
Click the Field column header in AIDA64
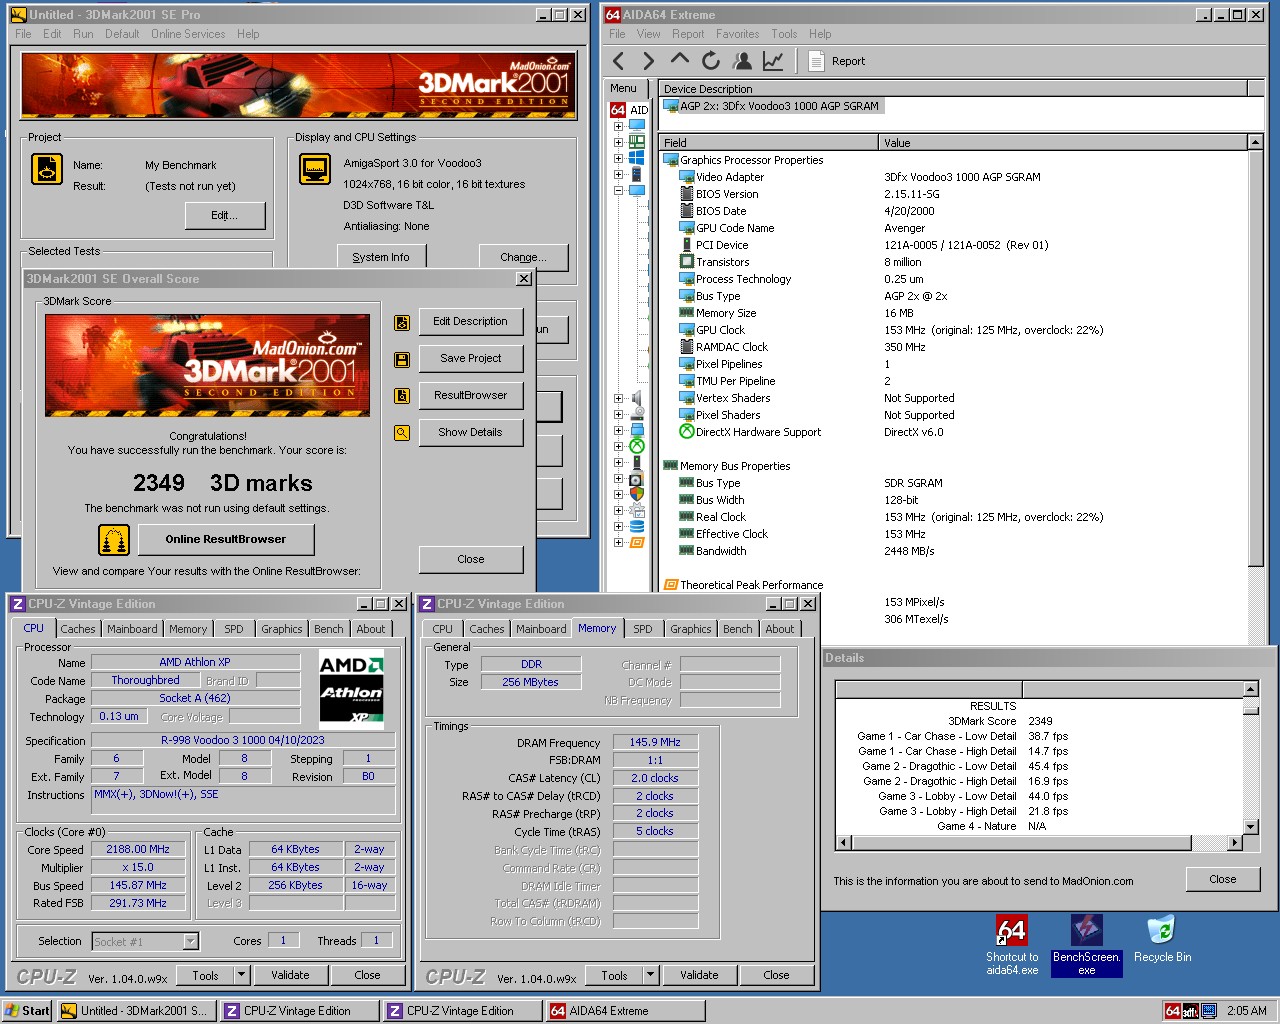pyautogui.click(x=768, y=143)
